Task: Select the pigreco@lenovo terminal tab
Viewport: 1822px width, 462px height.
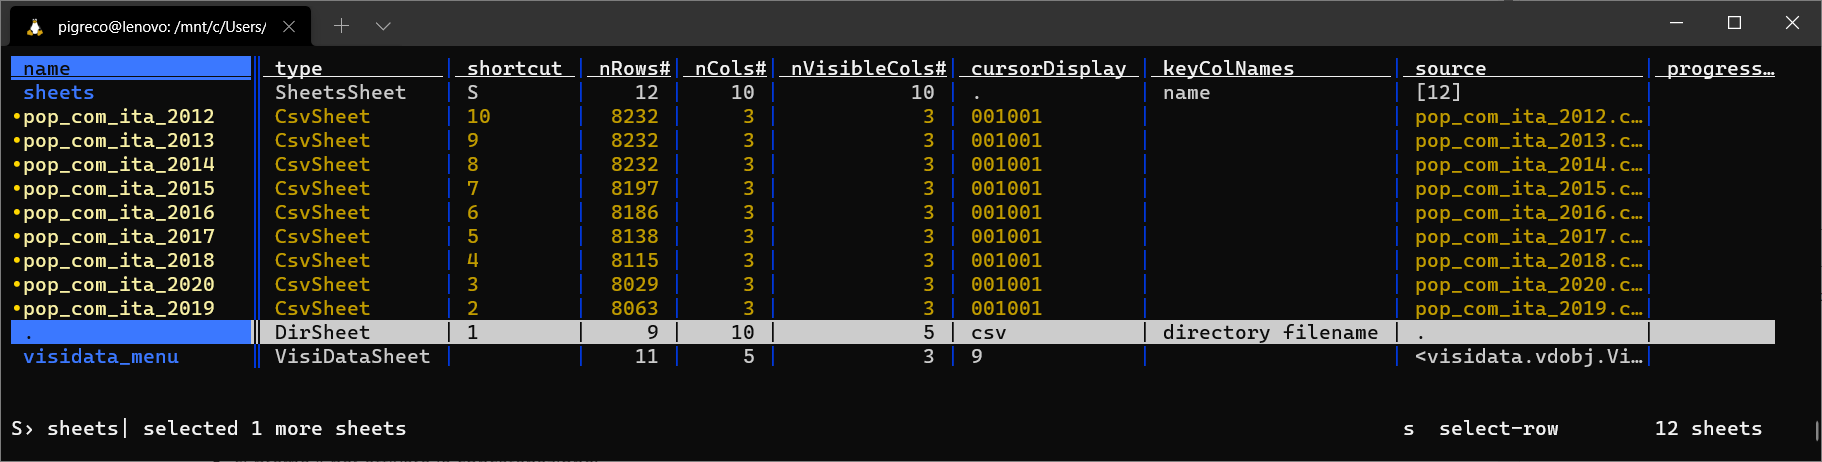Action: tap(160, 27)
